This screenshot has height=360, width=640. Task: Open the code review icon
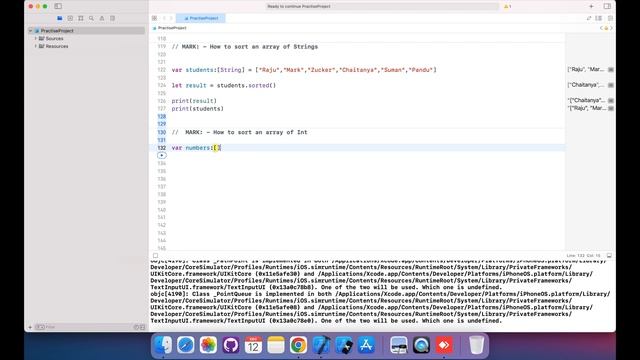tap(589, 18)
